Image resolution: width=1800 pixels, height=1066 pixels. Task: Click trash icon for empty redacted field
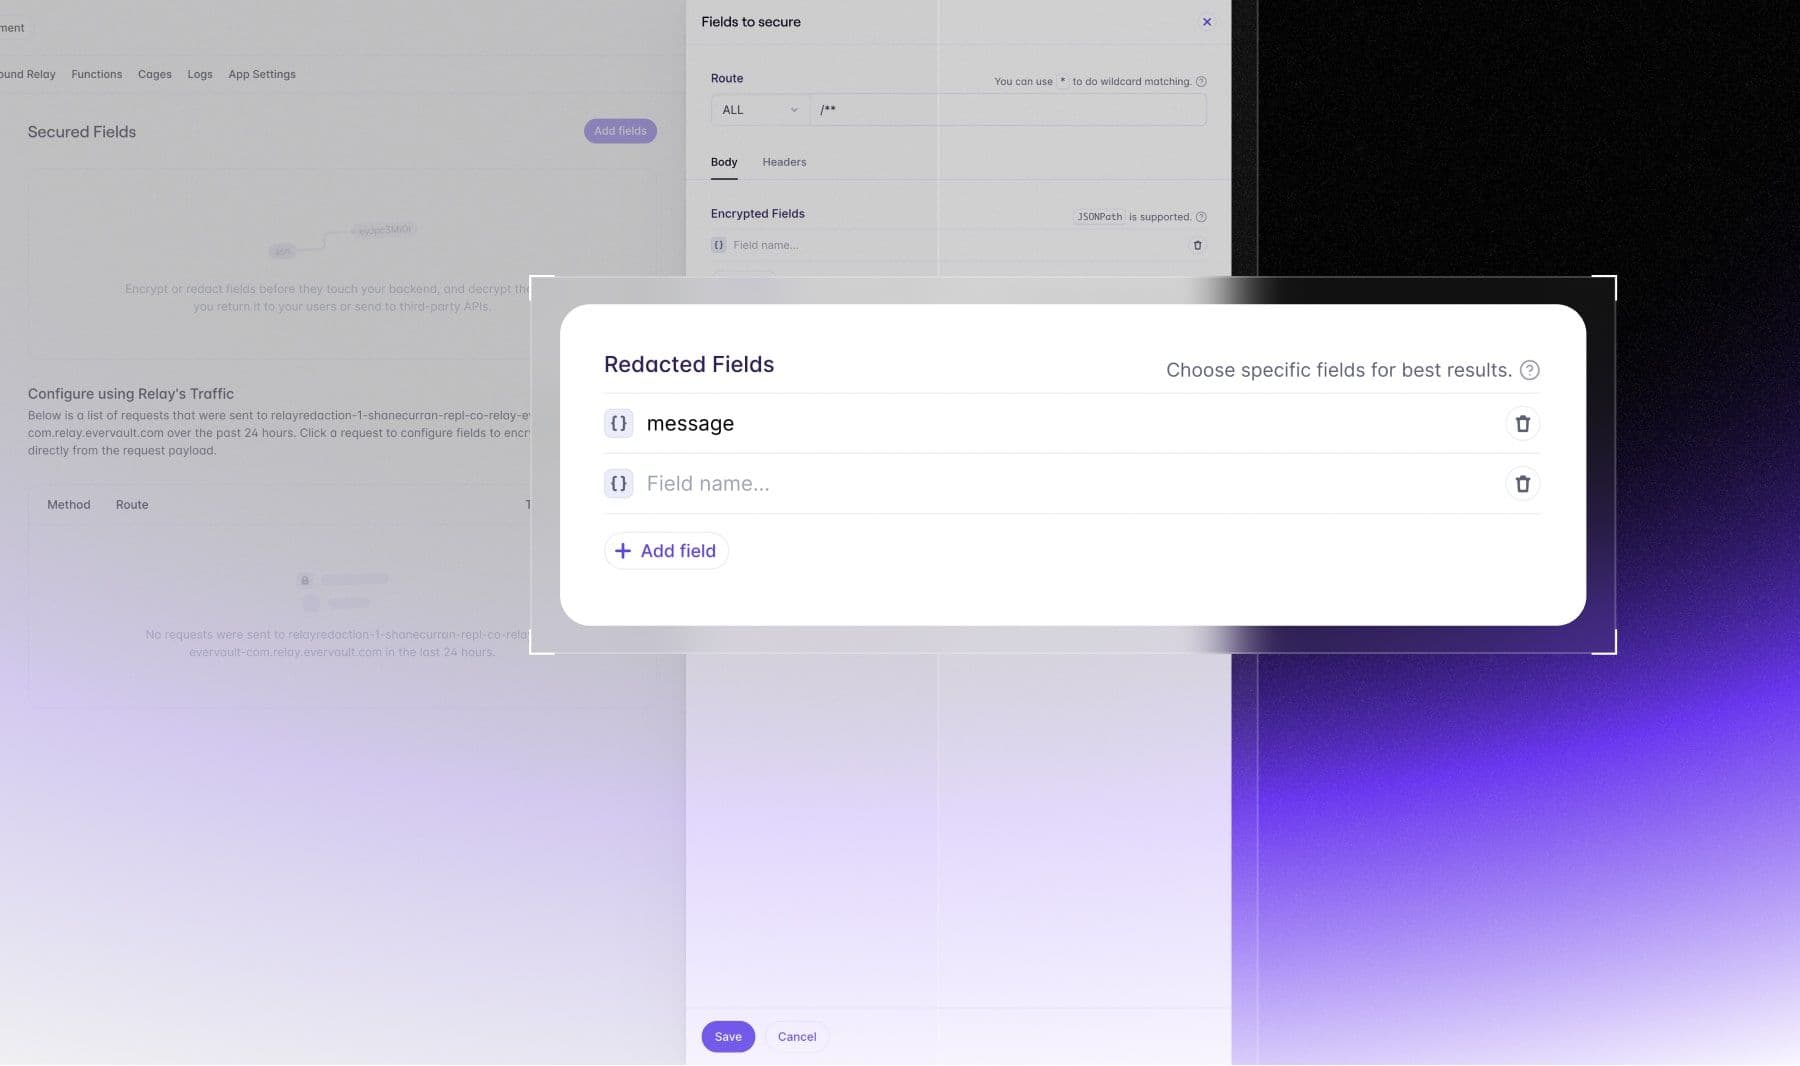click(x=1522, y=484)
